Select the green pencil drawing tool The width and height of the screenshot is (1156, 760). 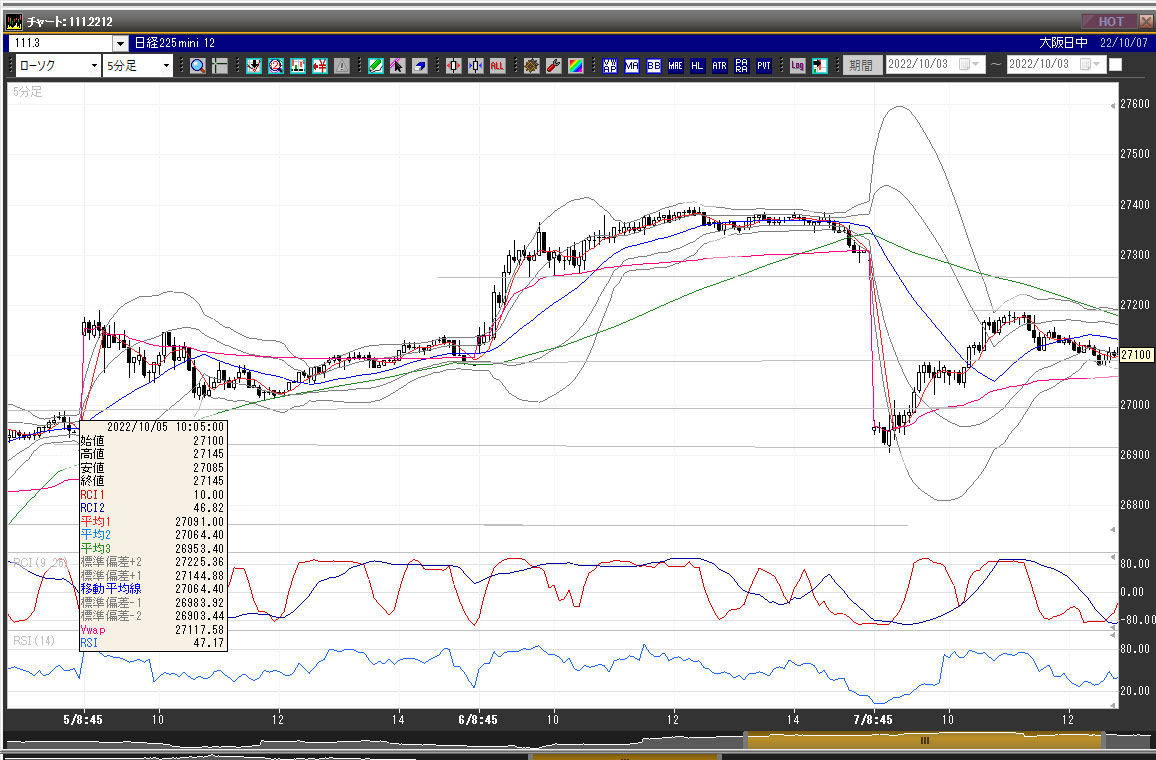(376, 66)
